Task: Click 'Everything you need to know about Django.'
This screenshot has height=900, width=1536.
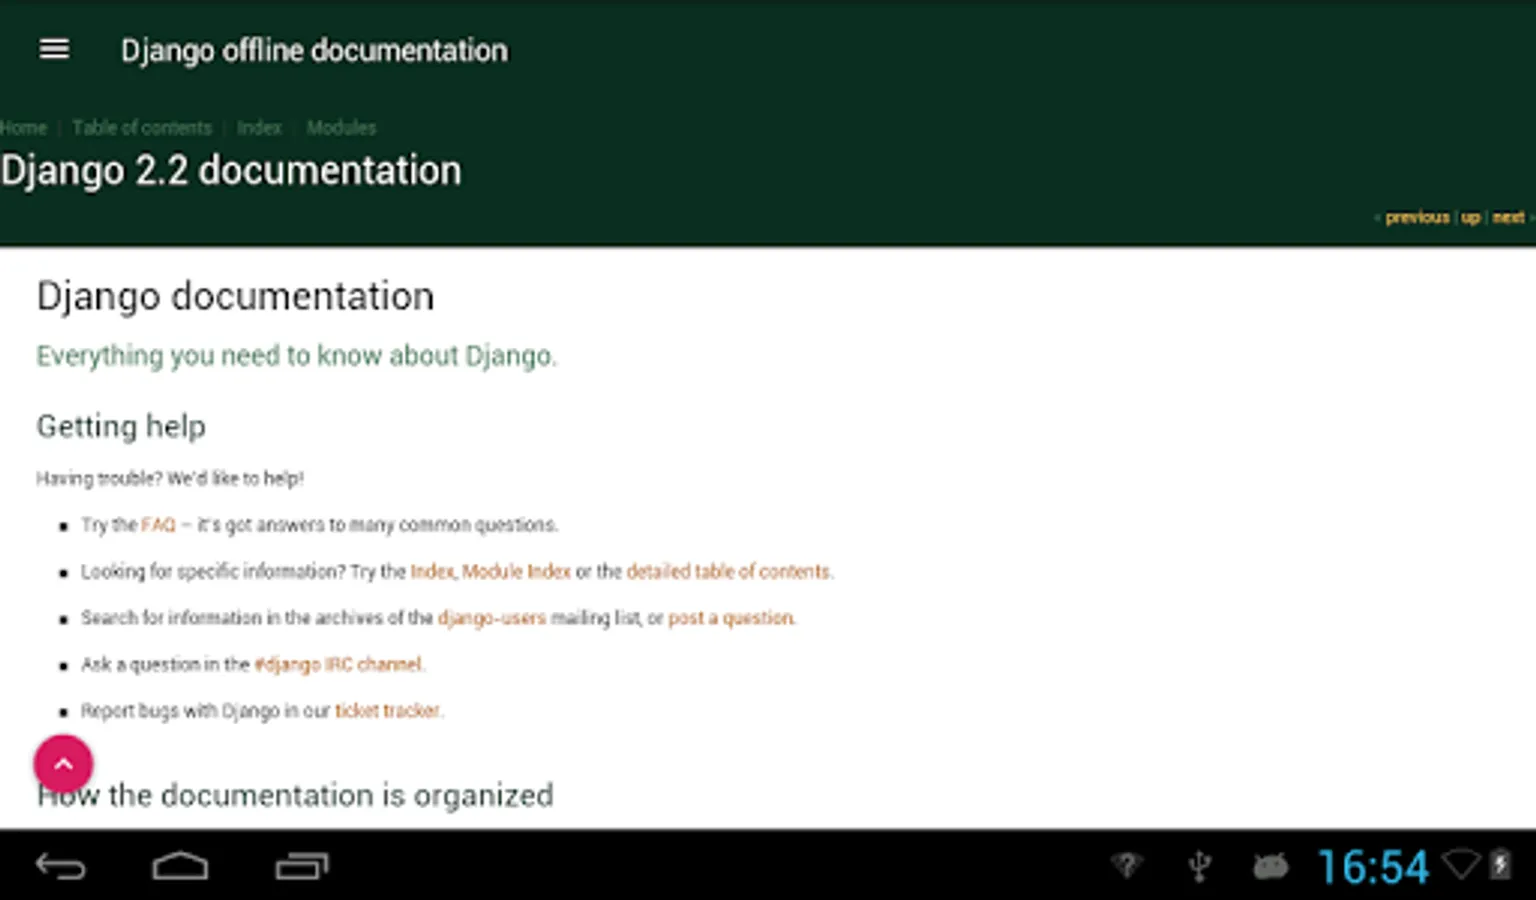Action: coord(297,356)
